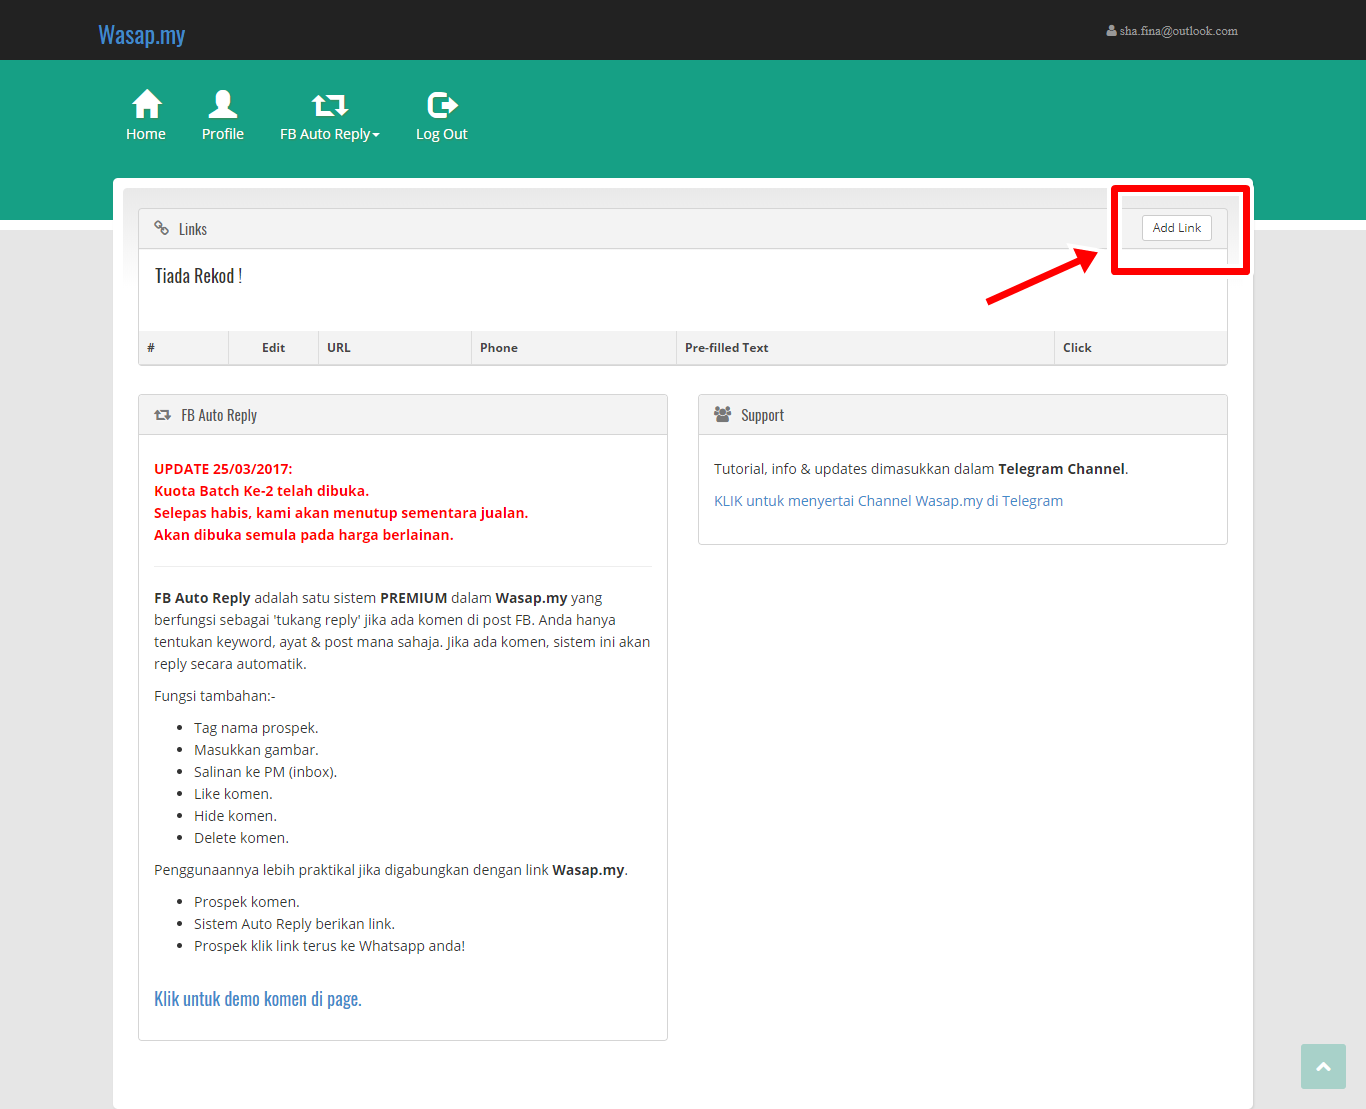The image size is (1366, 1109).
Task: Click the 'UPDATE 25/03/2017:' red text
Action: click(x=223, y=469)
